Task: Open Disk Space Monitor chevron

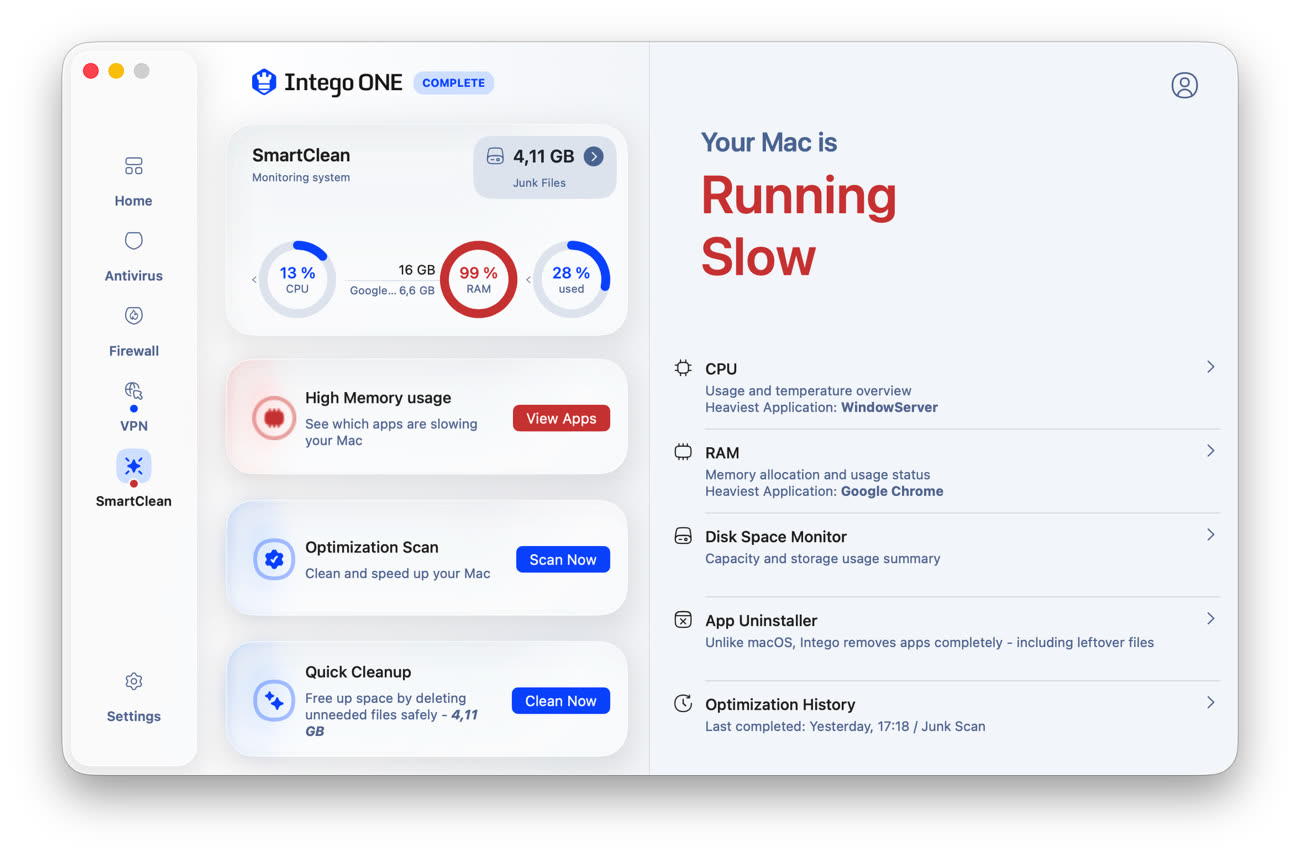Action: pos(1210,535)
